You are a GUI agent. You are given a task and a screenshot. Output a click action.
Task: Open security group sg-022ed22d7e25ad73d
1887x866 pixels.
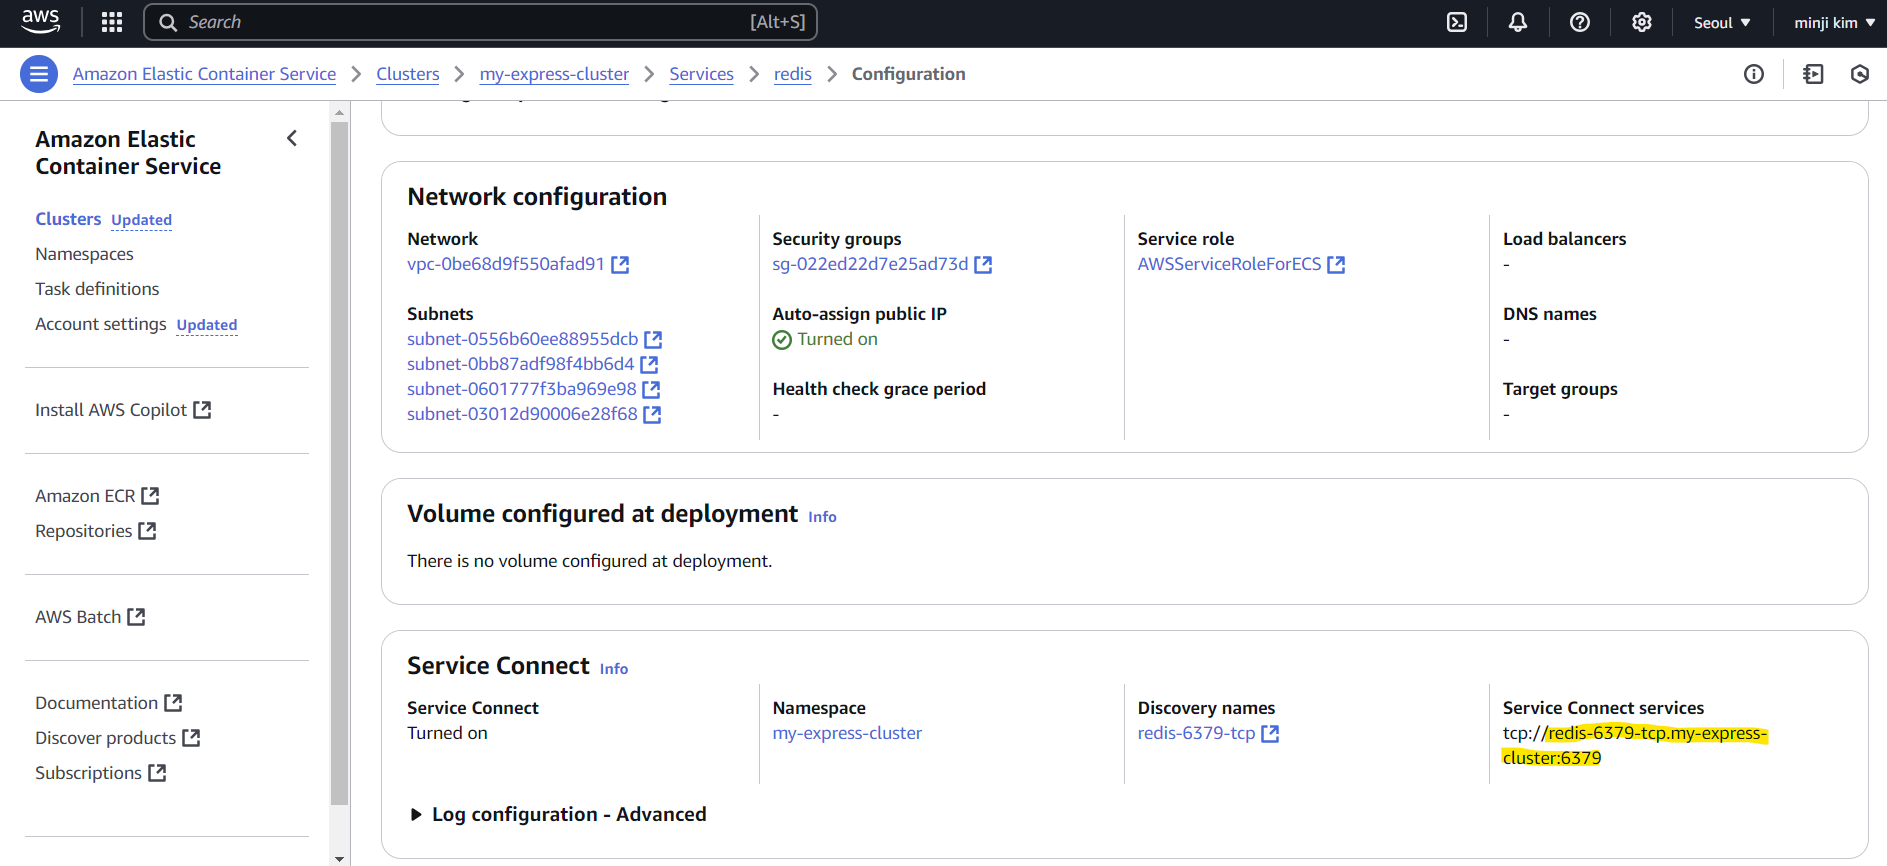(x=870, y=264)
